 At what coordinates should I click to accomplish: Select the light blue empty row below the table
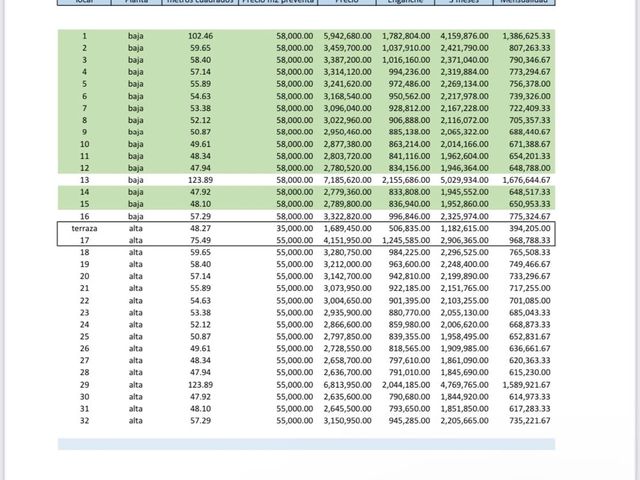306,444
